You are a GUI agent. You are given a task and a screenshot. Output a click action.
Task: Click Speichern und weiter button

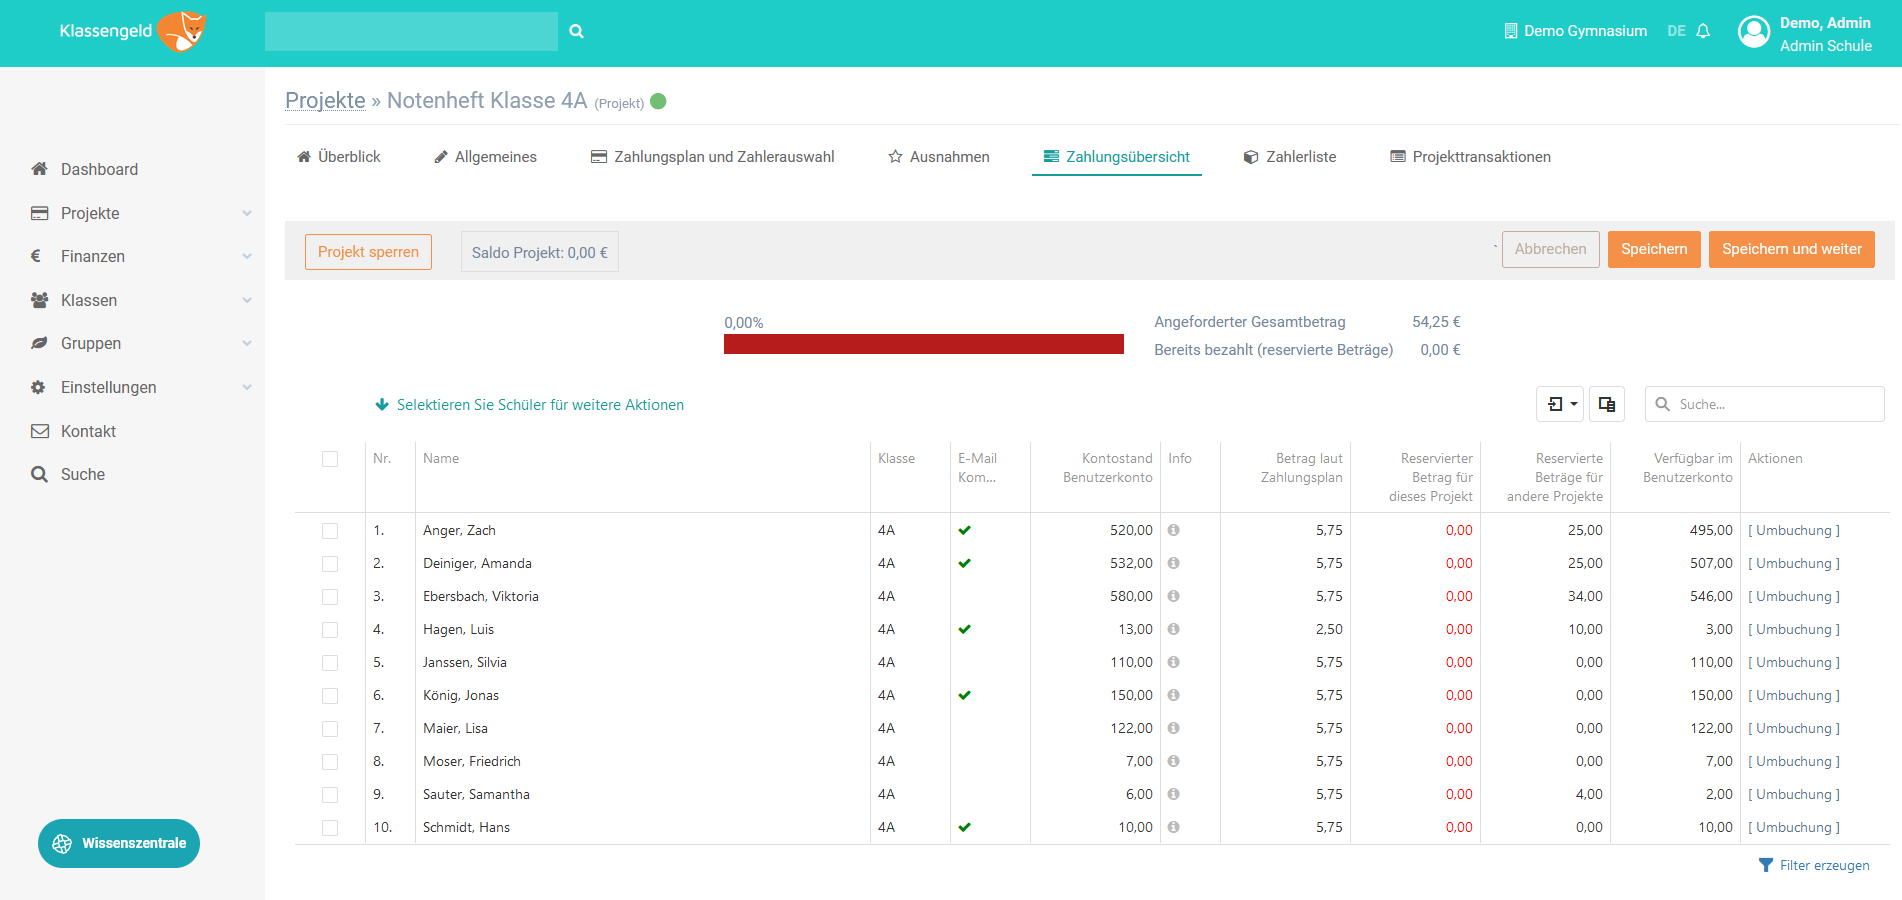pyautogui.click(x=1792, y=249)
